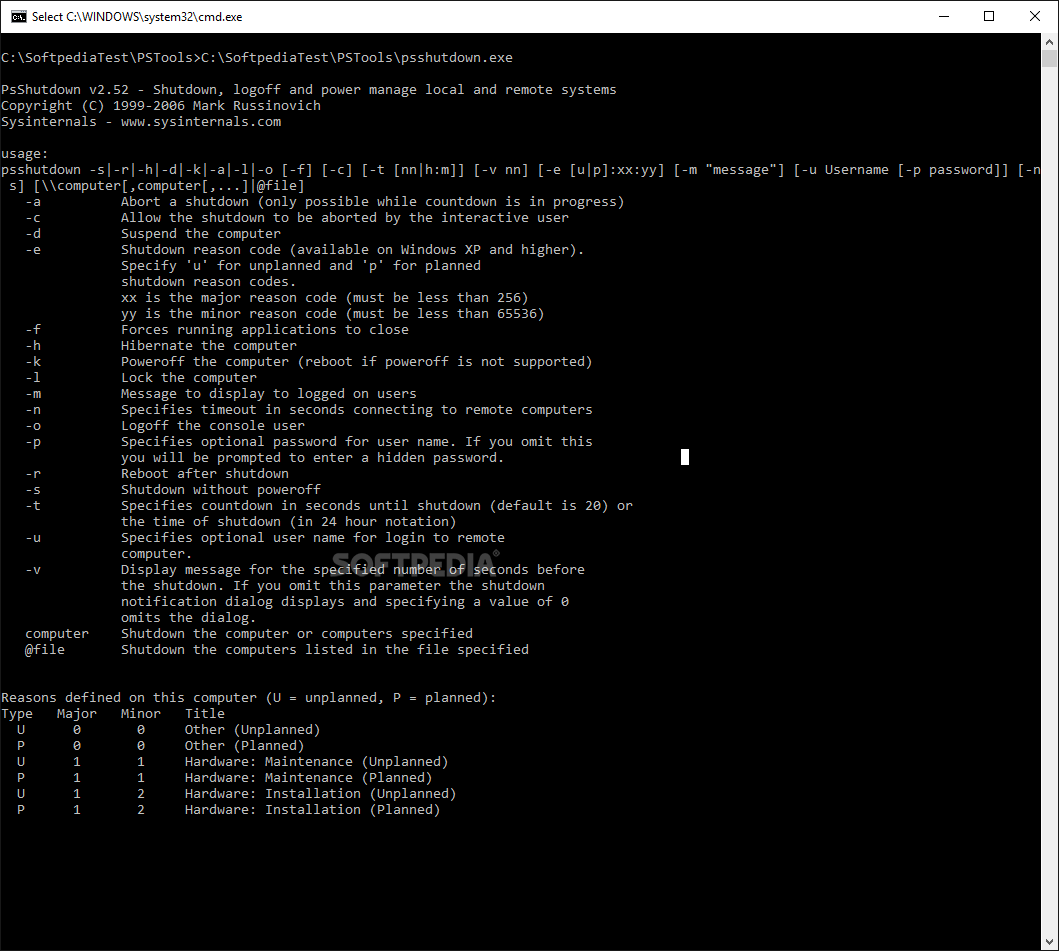This screenshot has height=951, width=1059.
Task: Click the scrollbar down arrow
Action: click(x=1049, y=942)
